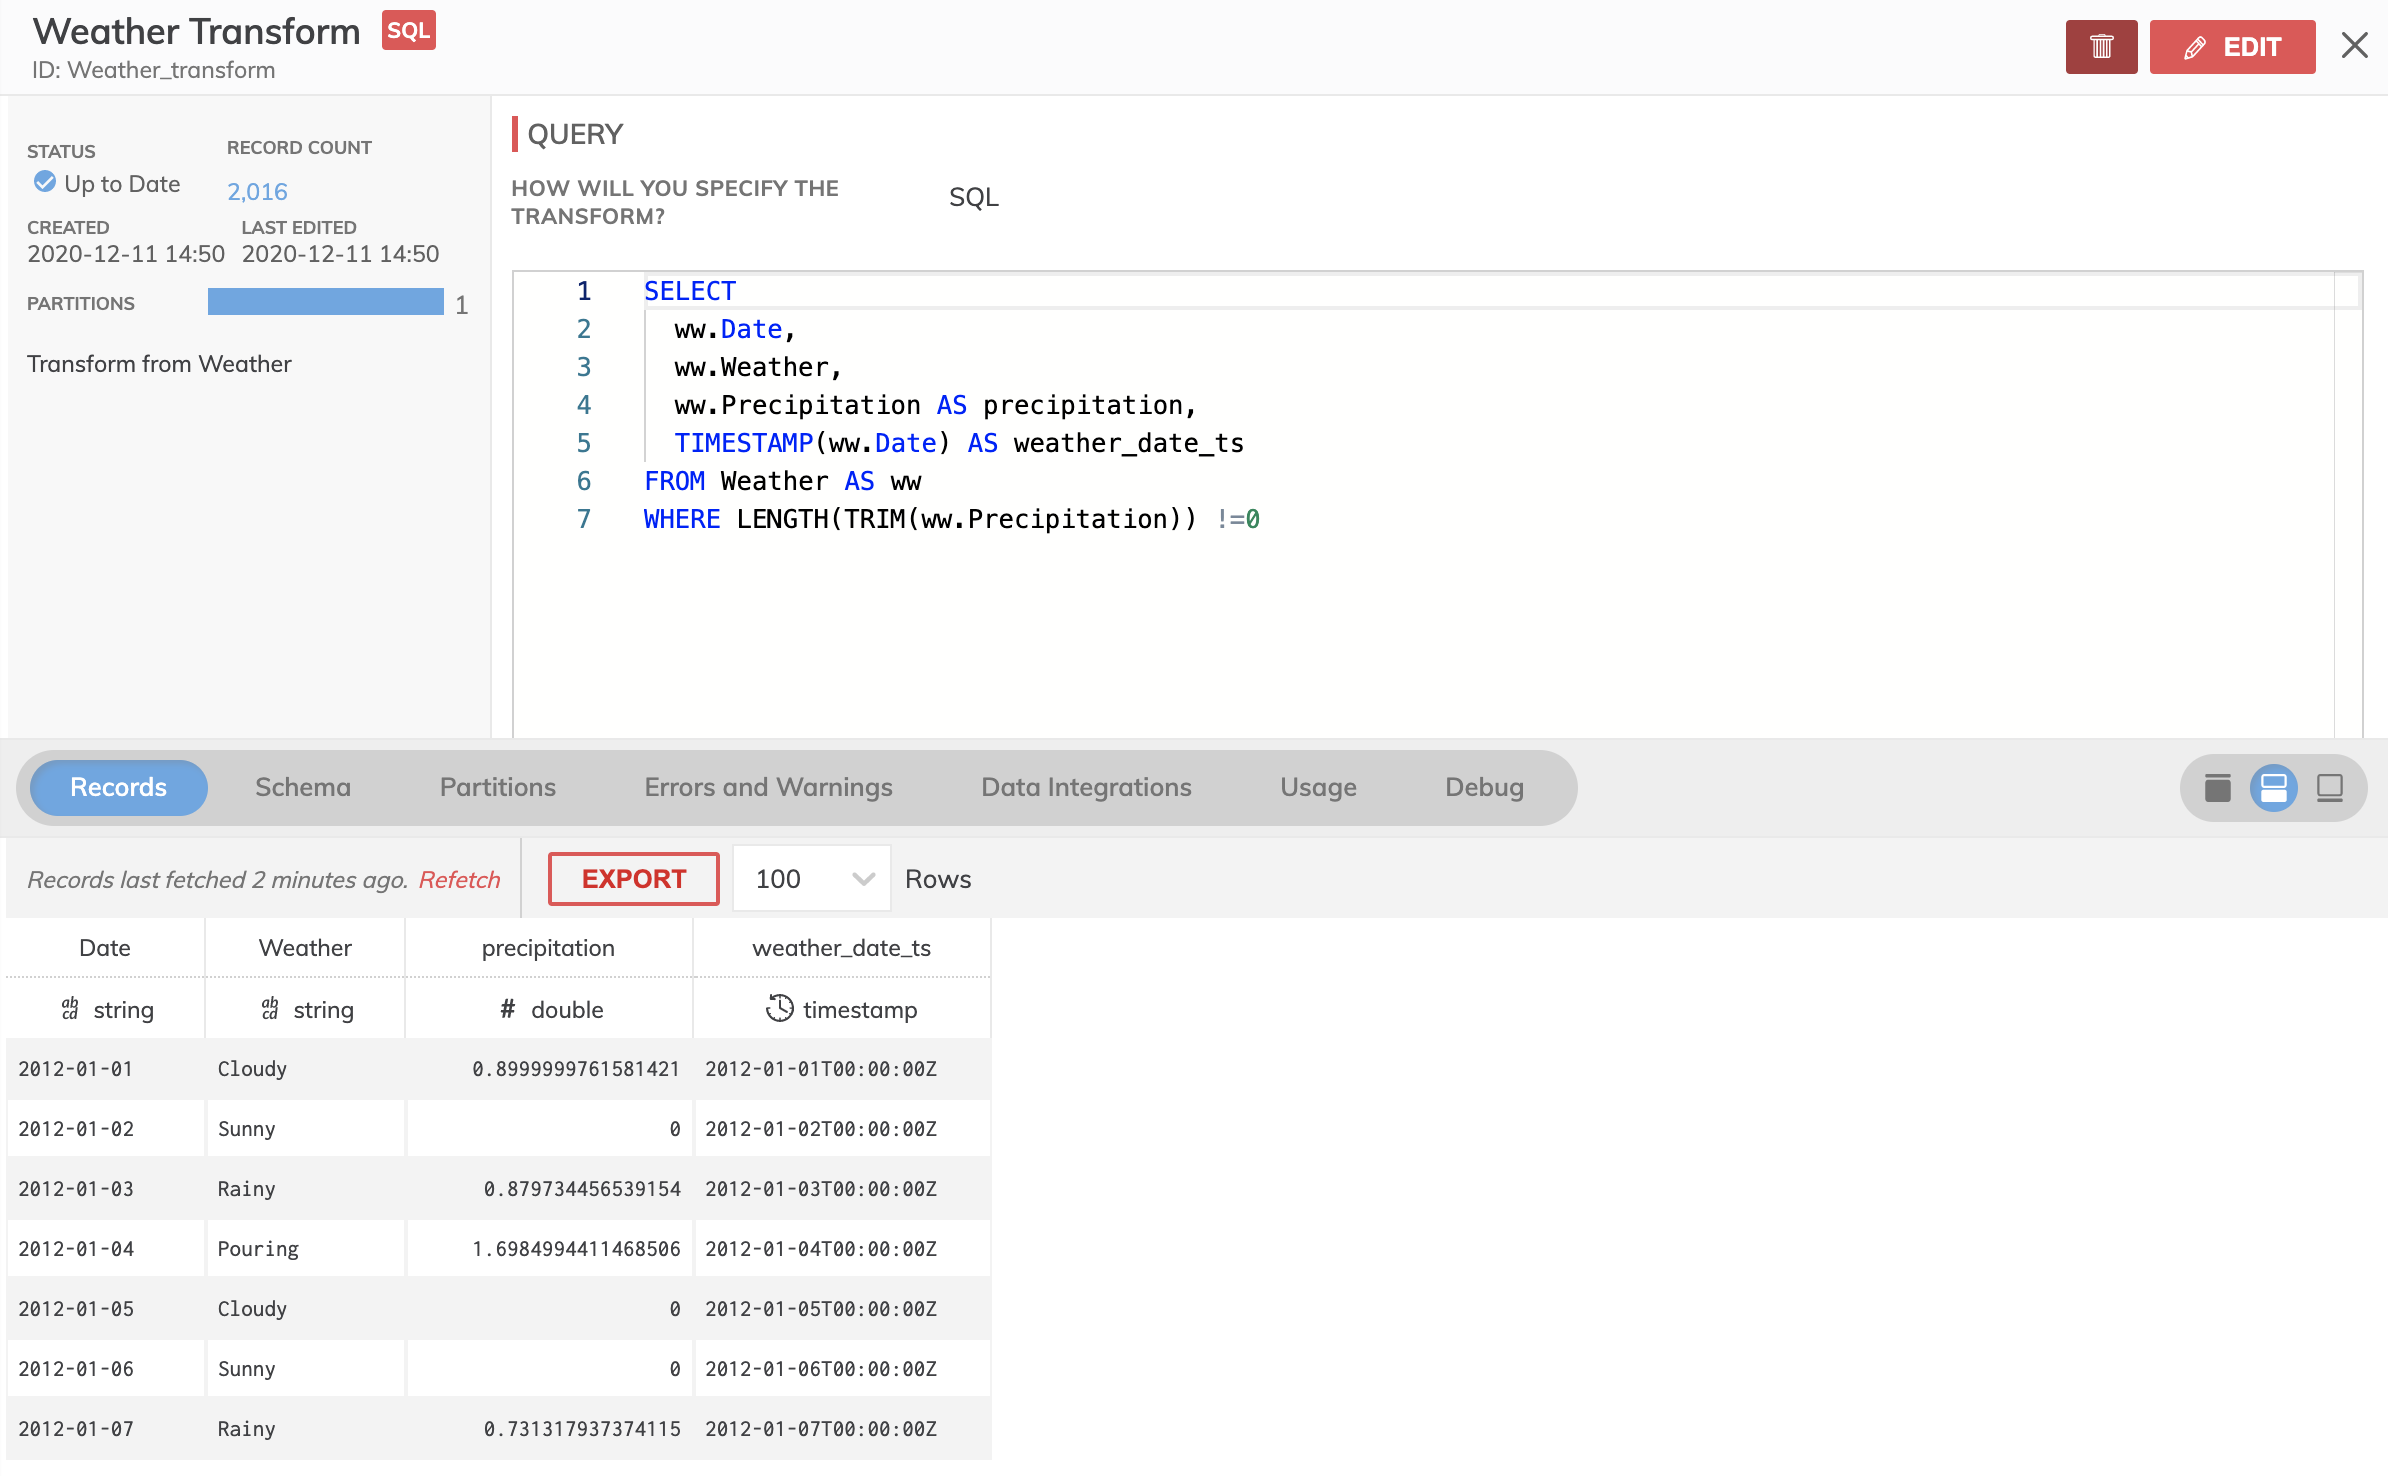The image size is (2388, 1476).
Task: Click the Up to Date status checkmark
Action: (45, 182)
